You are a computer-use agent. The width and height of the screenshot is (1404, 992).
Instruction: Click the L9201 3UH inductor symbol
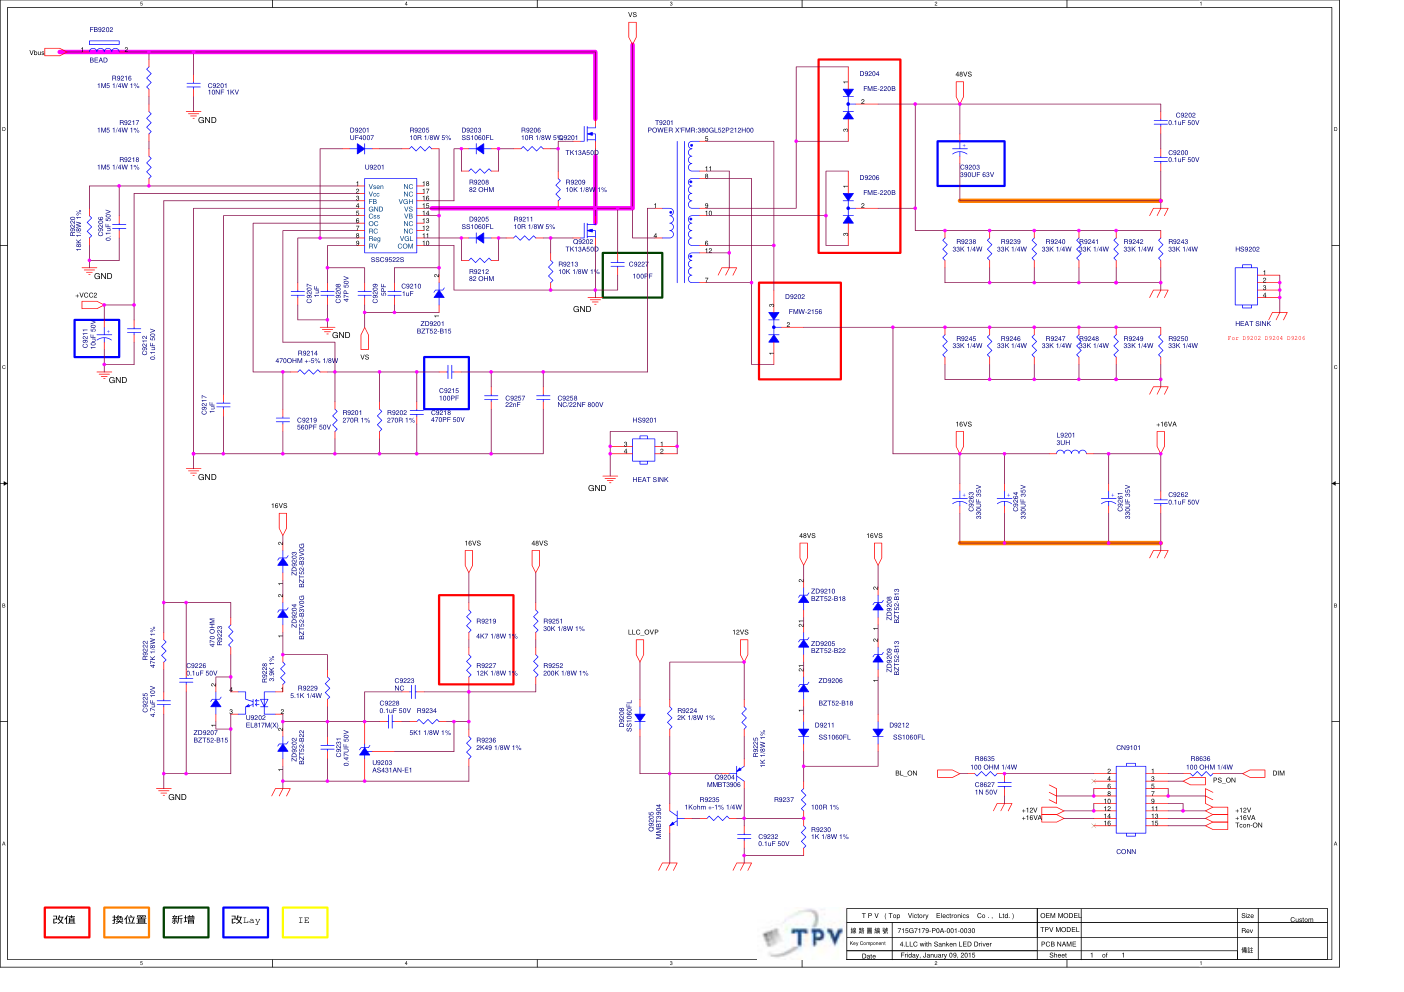1071,452
